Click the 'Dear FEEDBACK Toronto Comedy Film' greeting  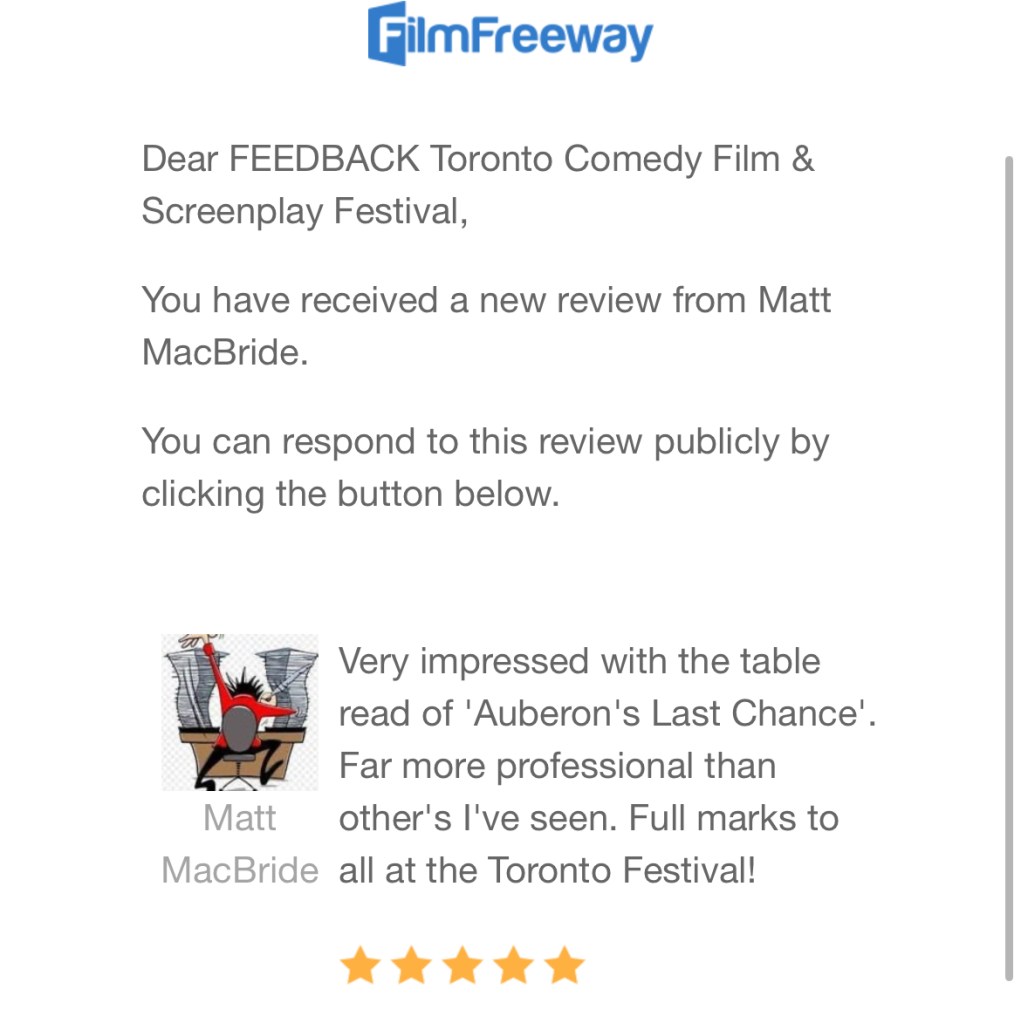click(x=478, y=159)
